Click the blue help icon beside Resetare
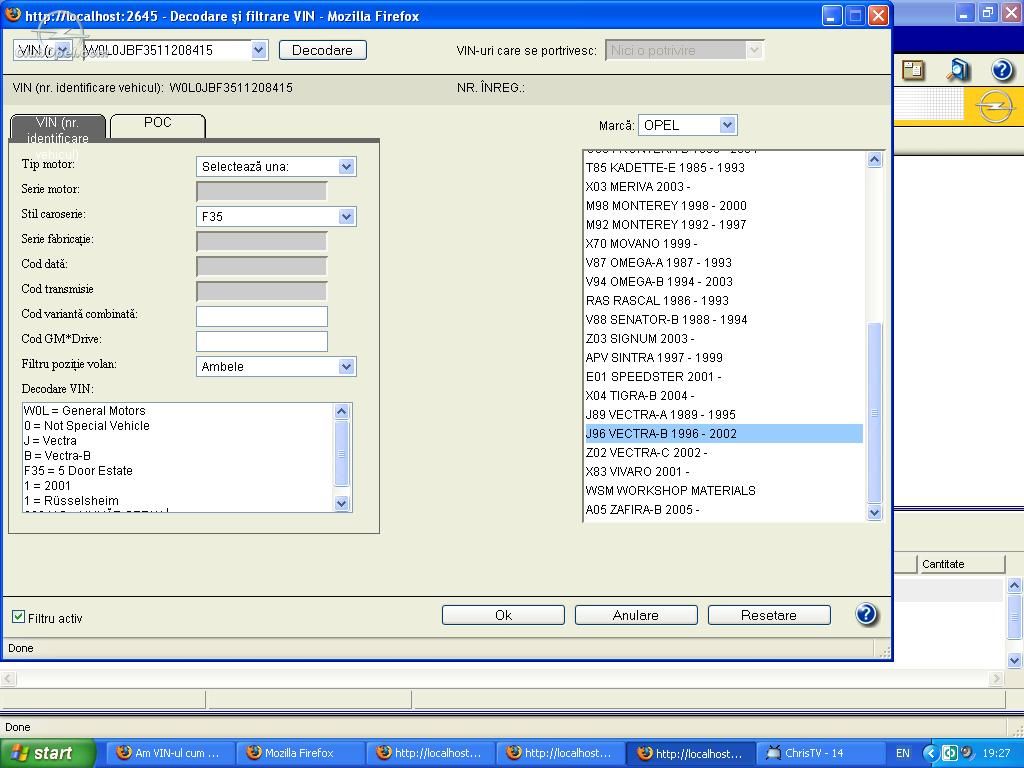The height and width of the screenshot is (768, 1024). [x=866, y=615]
